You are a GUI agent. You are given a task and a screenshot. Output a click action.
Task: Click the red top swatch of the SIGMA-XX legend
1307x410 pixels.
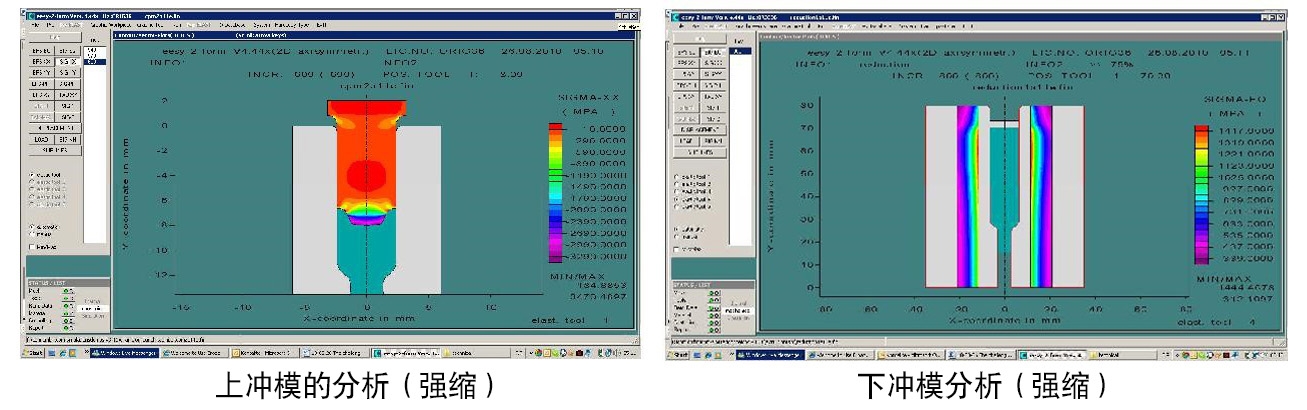(x=556, y=129)
